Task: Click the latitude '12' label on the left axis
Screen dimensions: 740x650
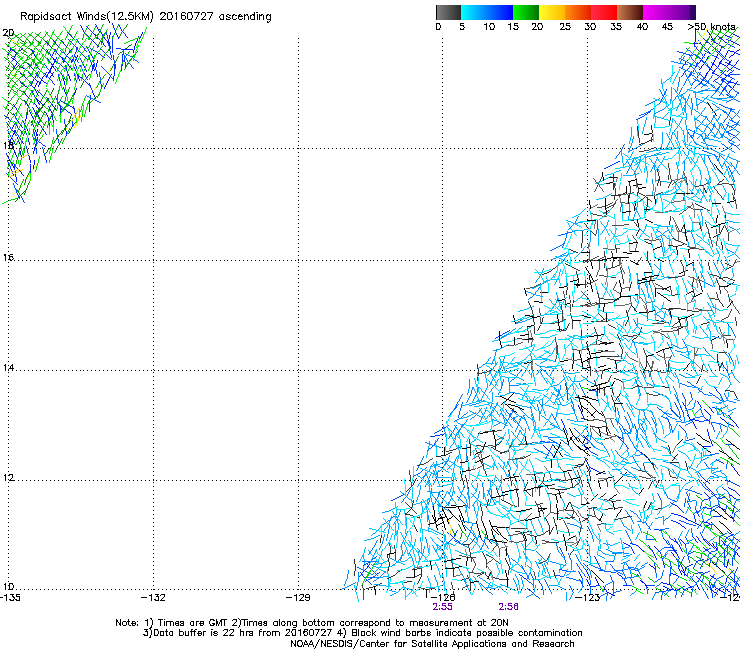Action: [x=8, y=478]
